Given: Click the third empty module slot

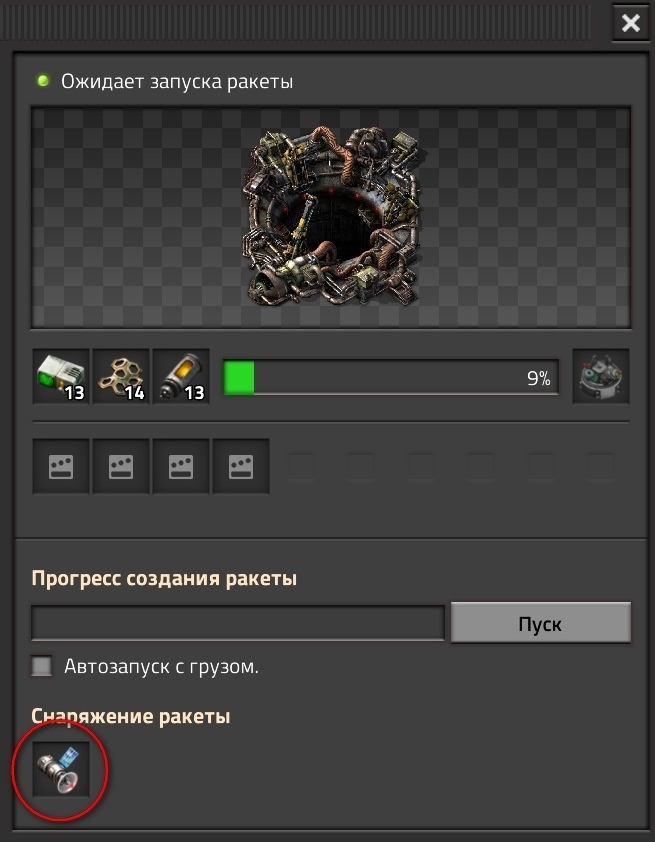Looking at the screenshot, I should pos(181,466).
